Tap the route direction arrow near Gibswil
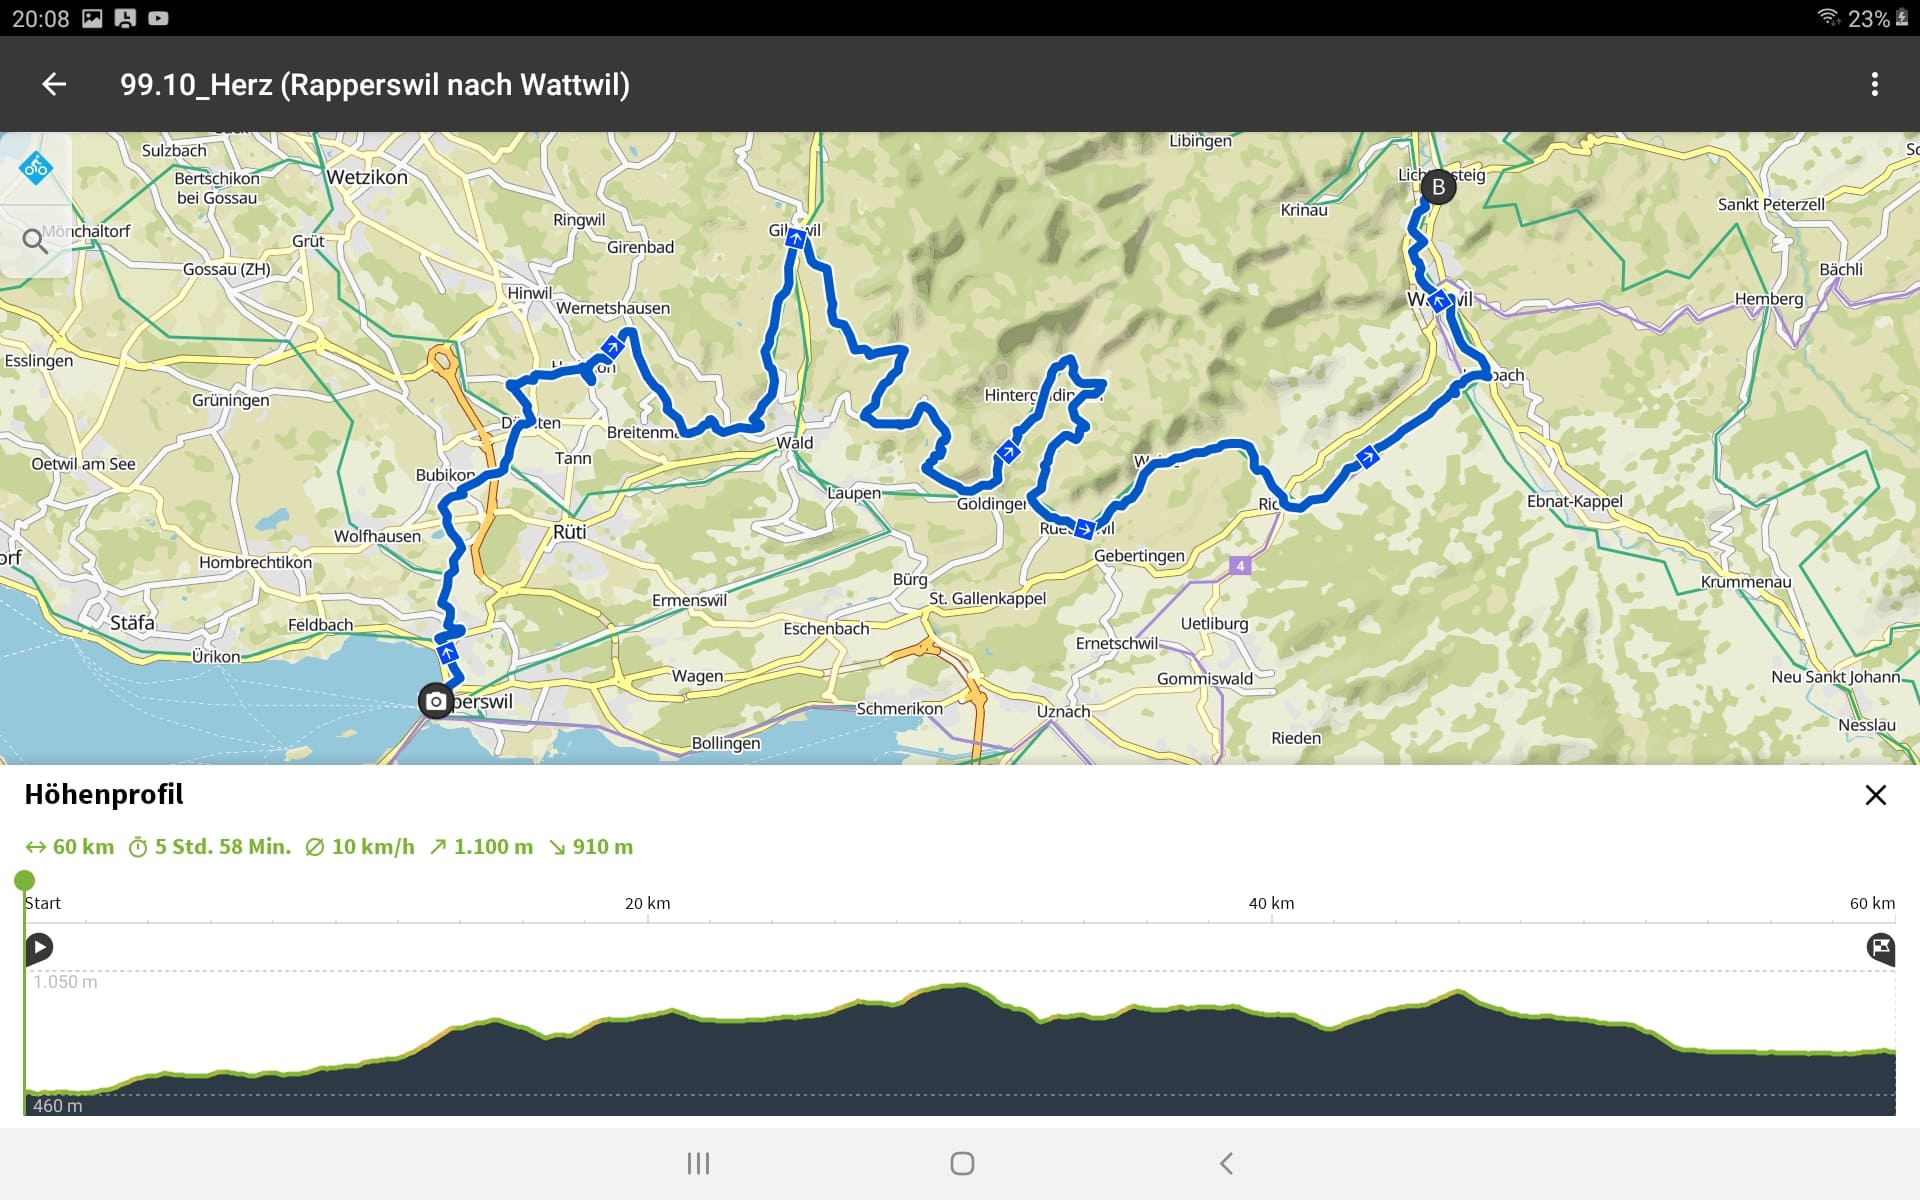Screen dimensions: 1920x1200 point(796,238)
